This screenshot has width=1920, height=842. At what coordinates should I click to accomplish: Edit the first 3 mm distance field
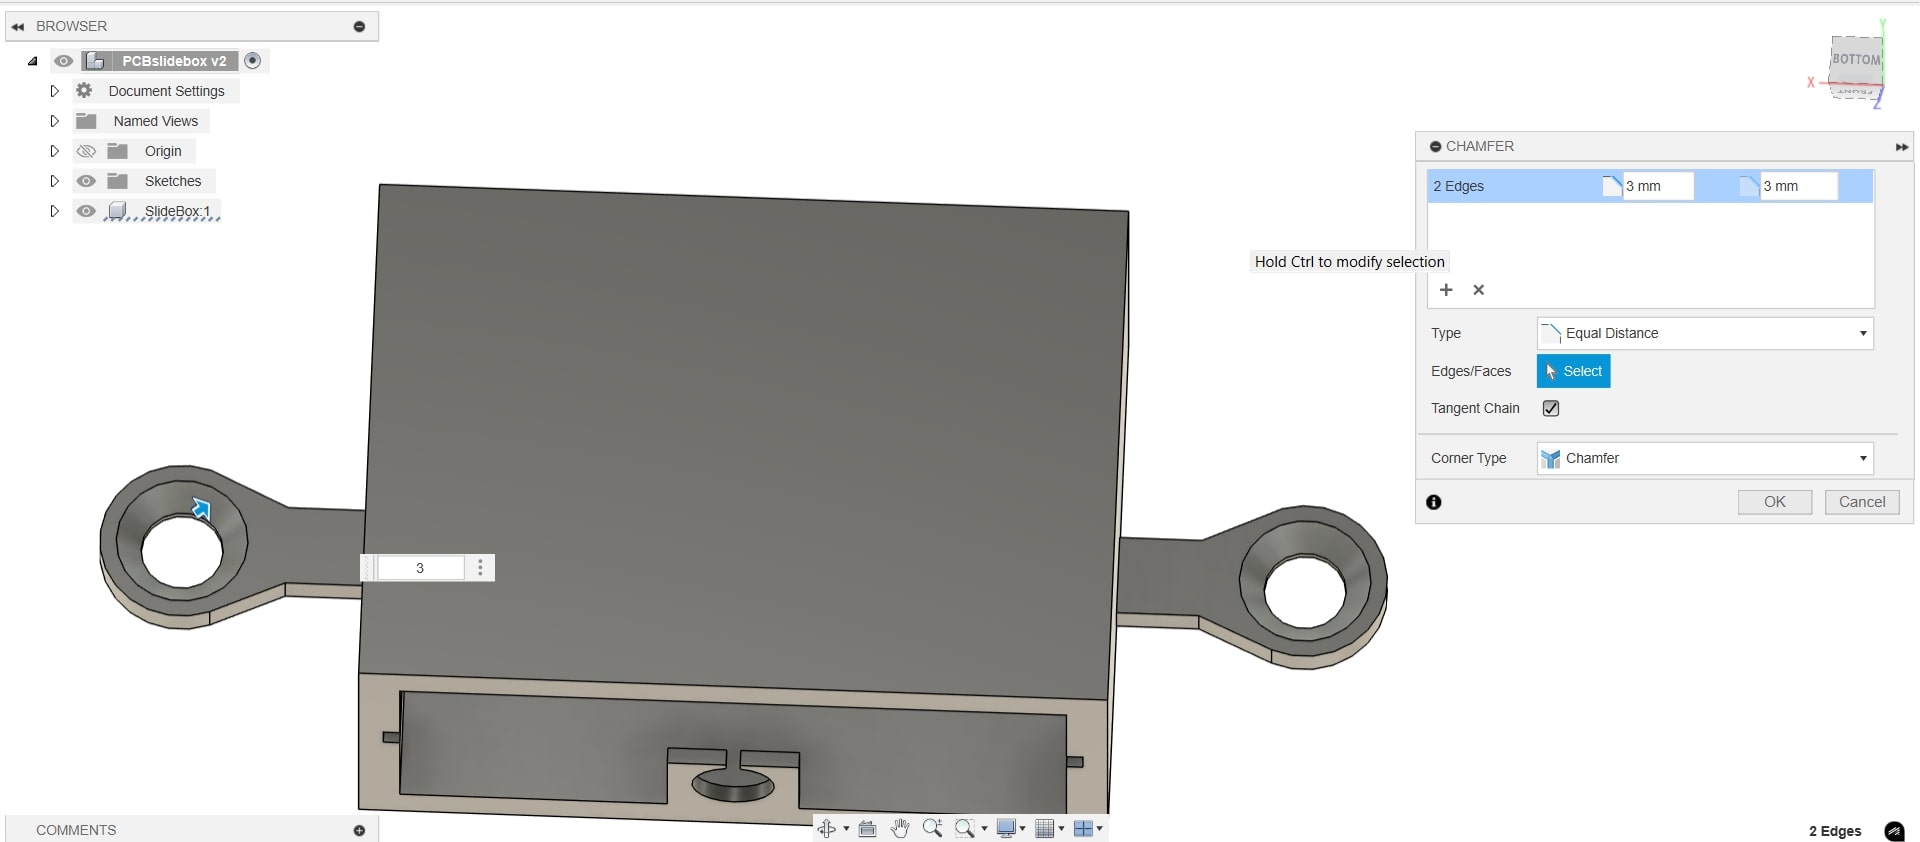[x=1657, y=186]
